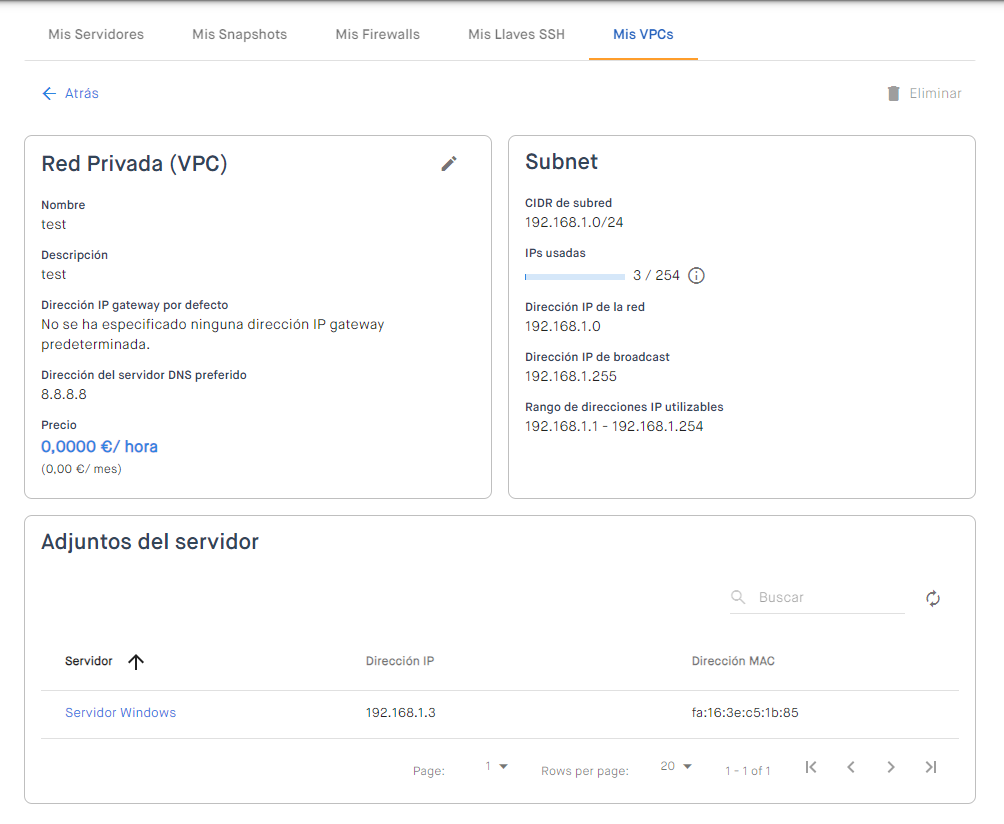Click the search magnifier icon
Image resolution: width=1004 pixels, height=824 pixels.
click(739, 597)
